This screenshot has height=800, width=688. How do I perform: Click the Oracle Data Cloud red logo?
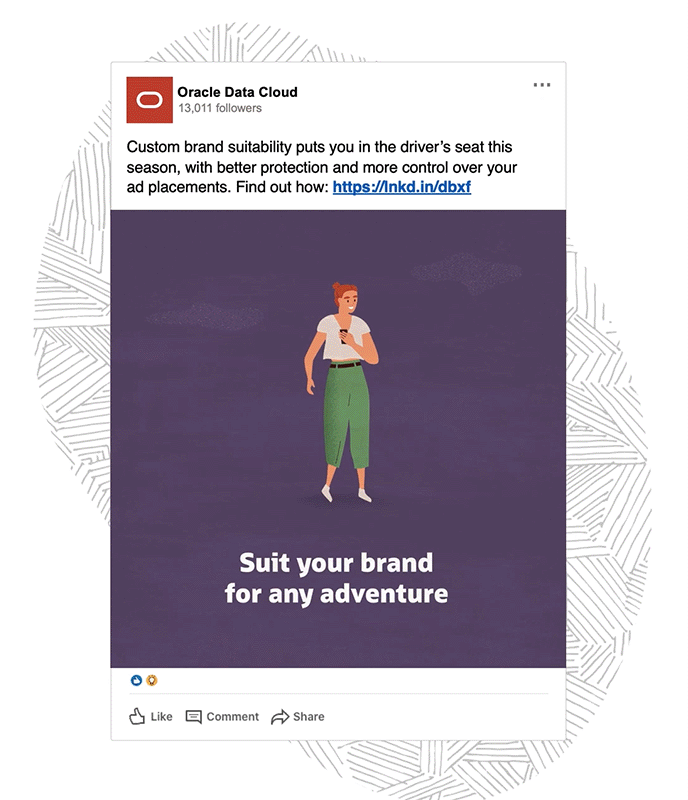pyautogui.click(x=150, y=100)
